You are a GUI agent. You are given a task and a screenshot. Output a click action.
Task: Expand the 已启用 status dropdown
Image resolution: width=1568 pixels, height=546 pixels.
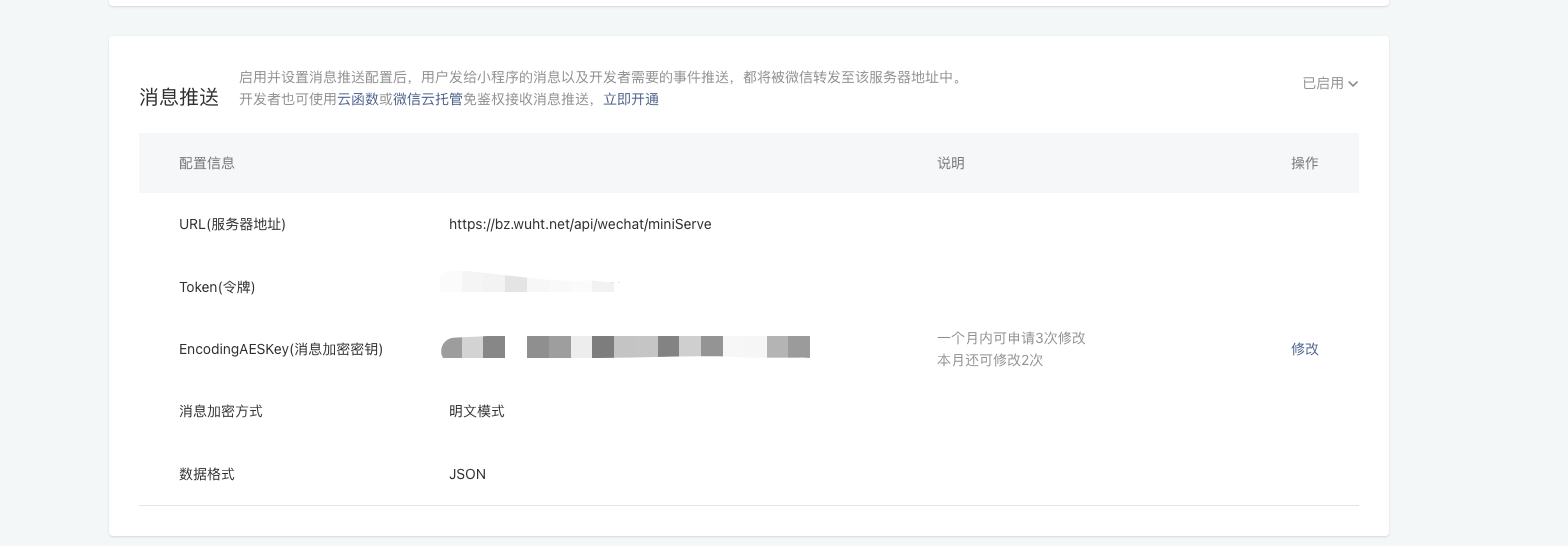pyautogui.click(x=1330, y=84)
